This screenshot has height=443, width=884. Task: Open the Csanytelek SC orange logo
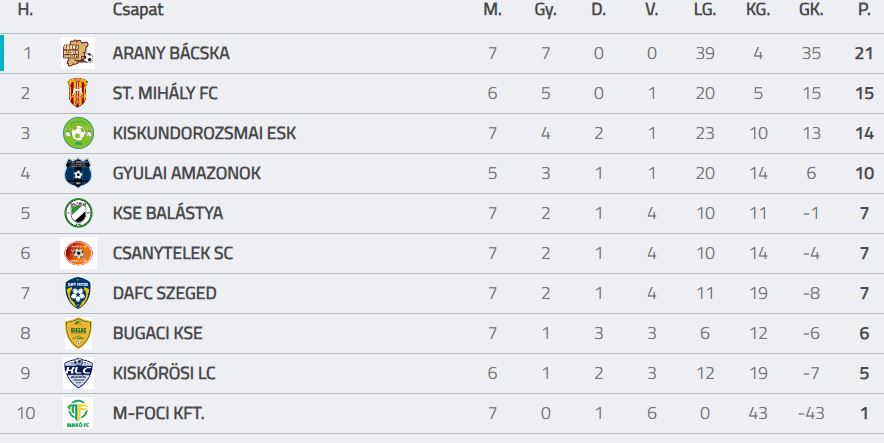pos(78,253)
